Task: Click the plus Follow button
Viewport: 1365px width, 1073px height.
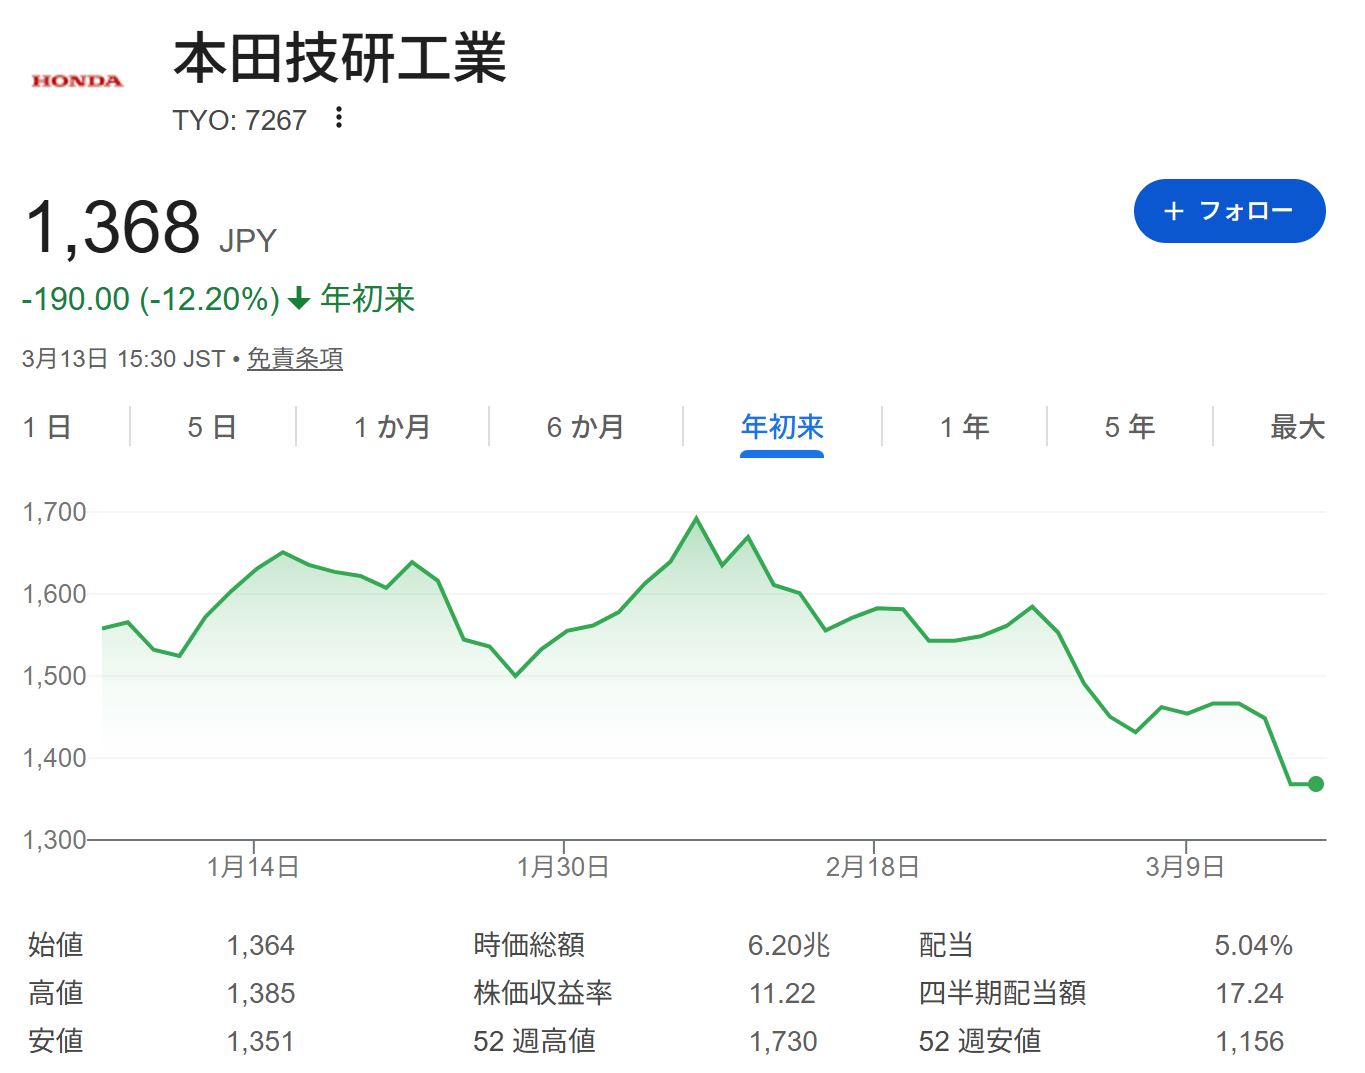Action: click(1229, 211)
